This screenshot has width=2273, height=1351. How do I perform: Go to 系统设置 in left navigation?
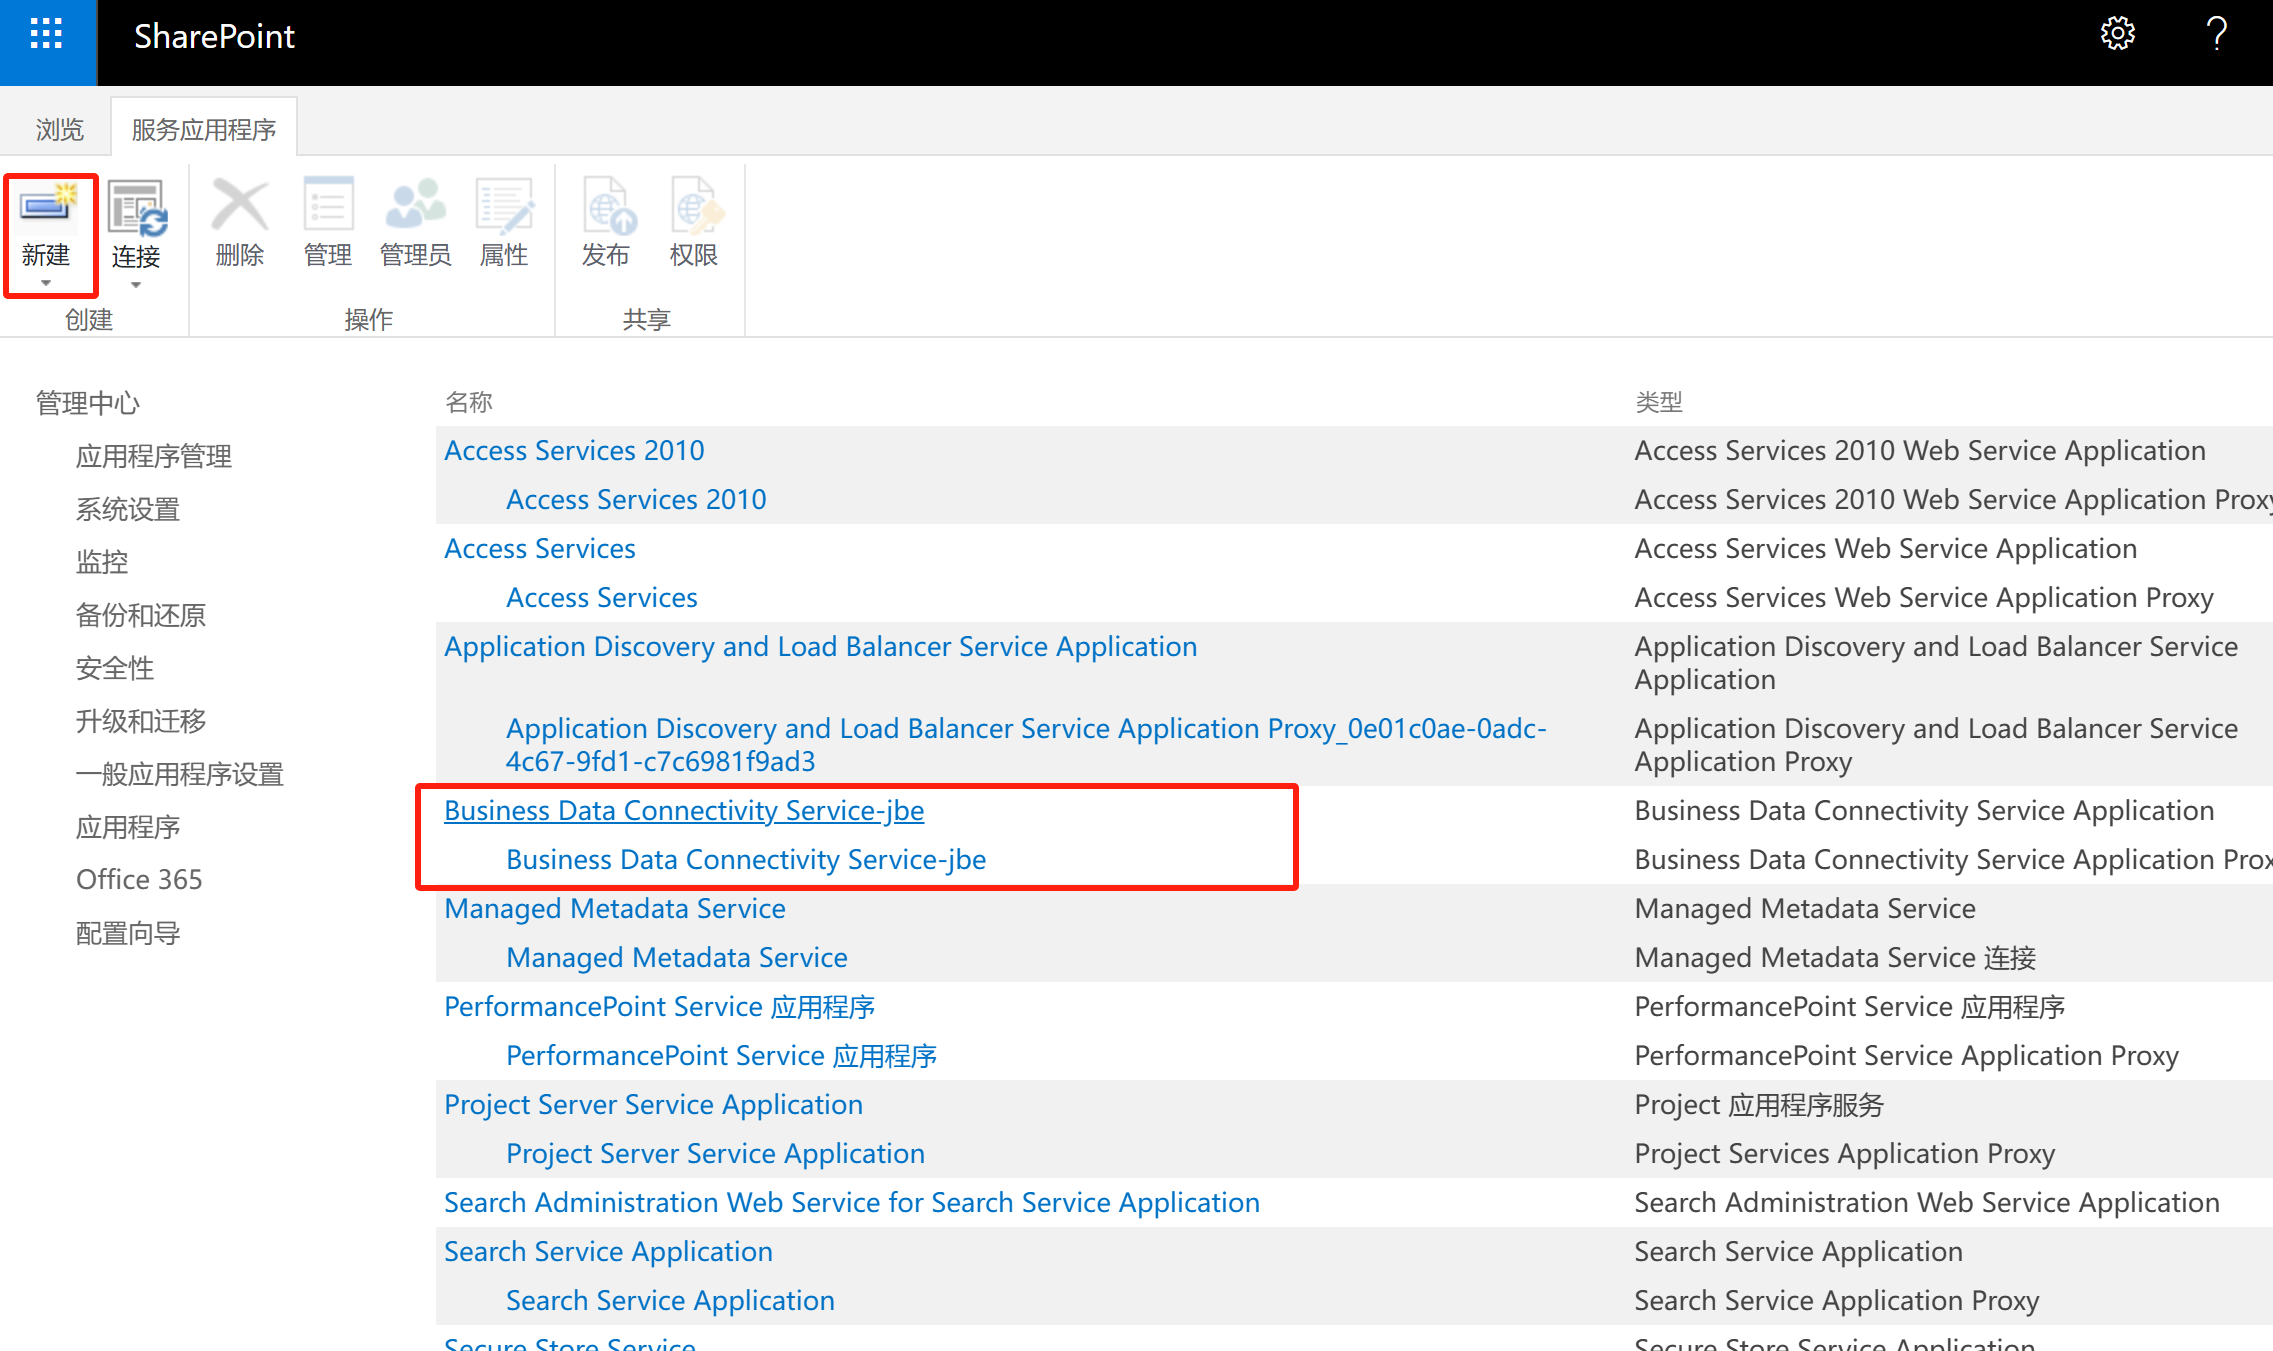pyautogui.click(x=128, y=509)
